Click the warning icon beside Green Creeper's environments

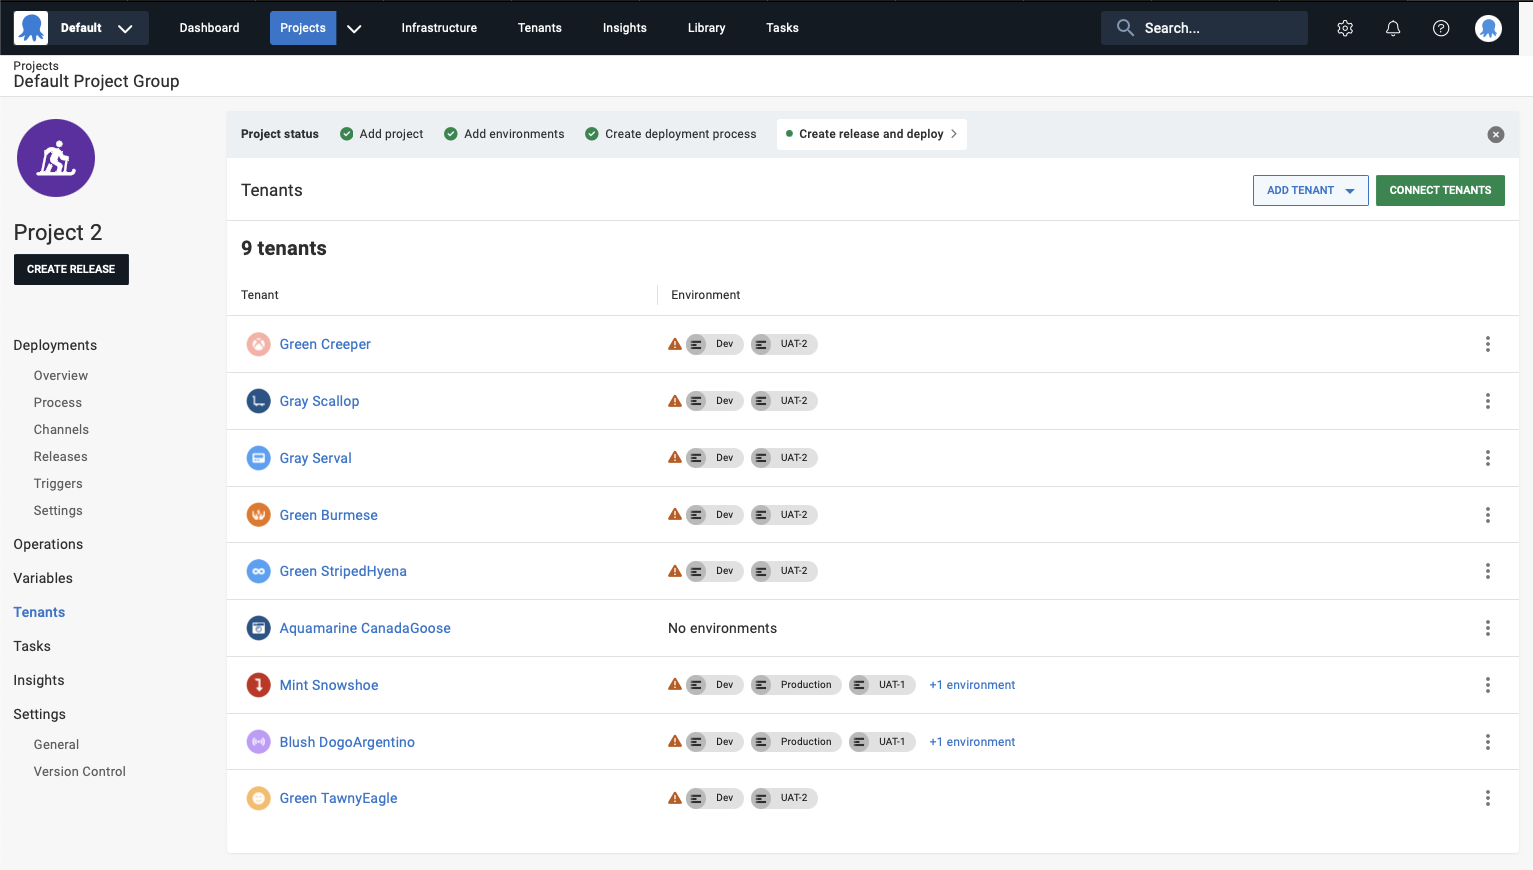(674, 344)
